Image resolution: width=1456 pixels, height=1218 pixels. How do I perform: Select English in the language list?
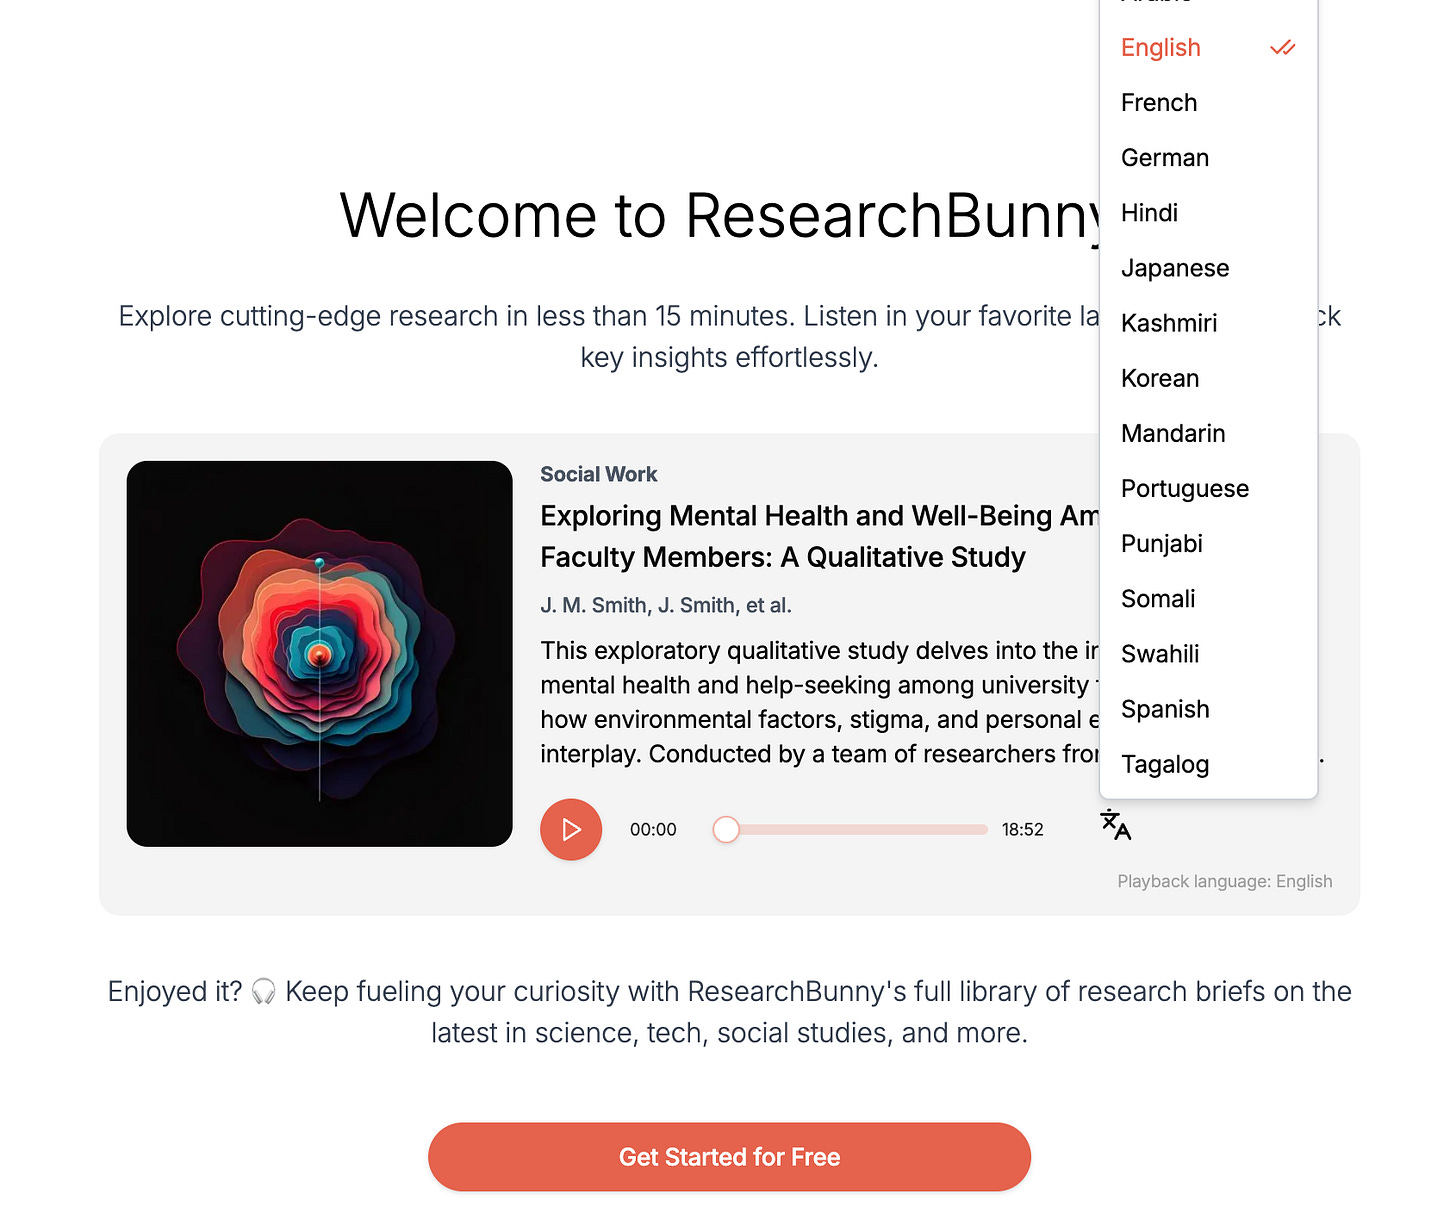(1208, 48)
